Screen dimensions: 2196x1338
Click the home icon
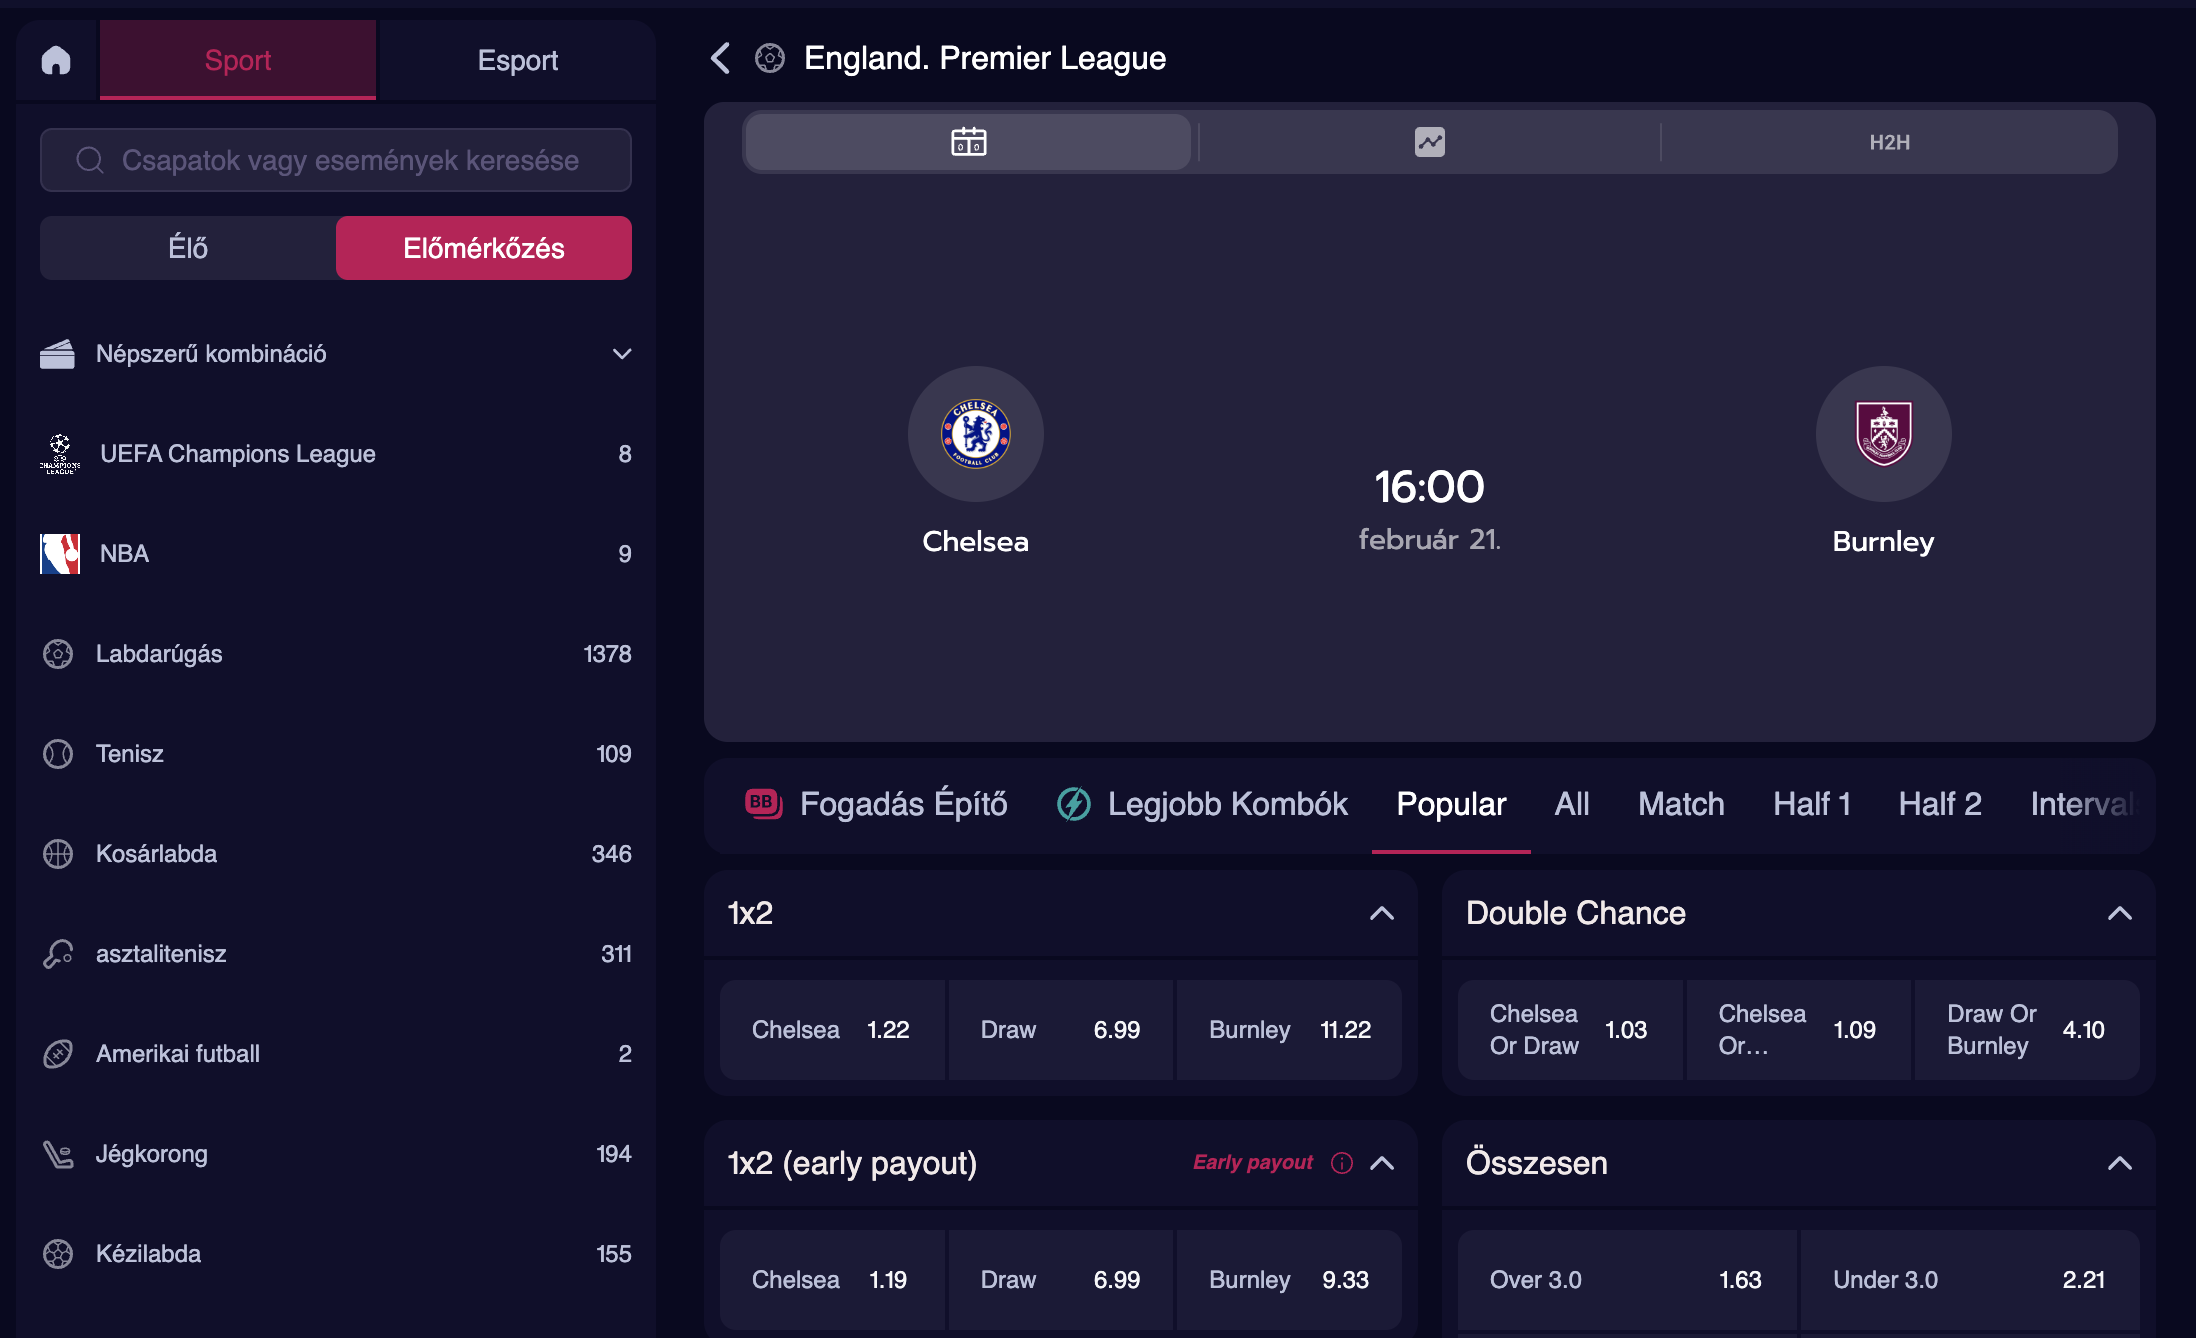click(x=56, y=60)
